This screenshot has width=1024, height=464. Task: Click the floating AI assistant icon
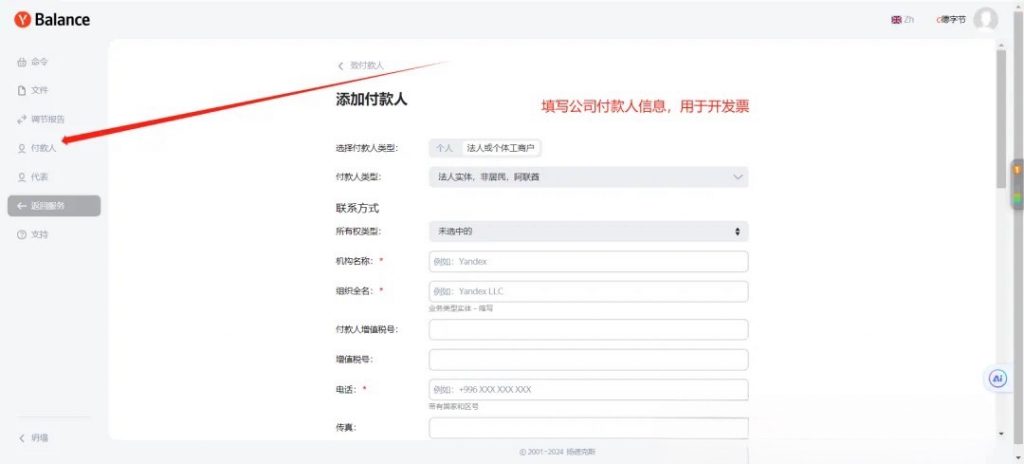point(996,379)
